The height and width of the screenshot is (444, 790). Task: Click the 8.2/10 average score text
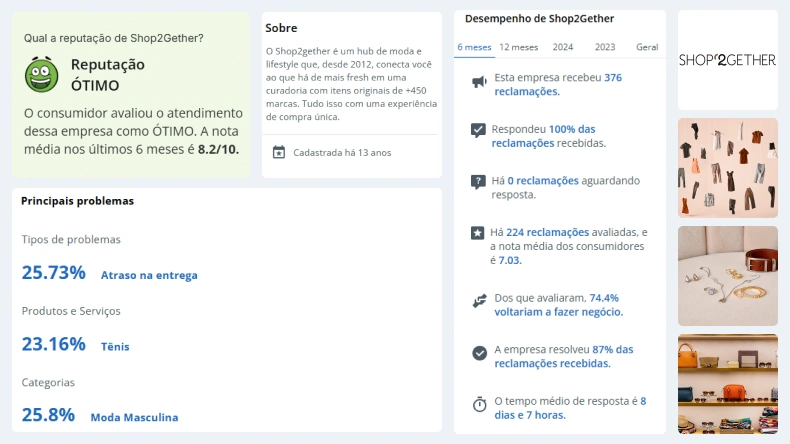218,150
